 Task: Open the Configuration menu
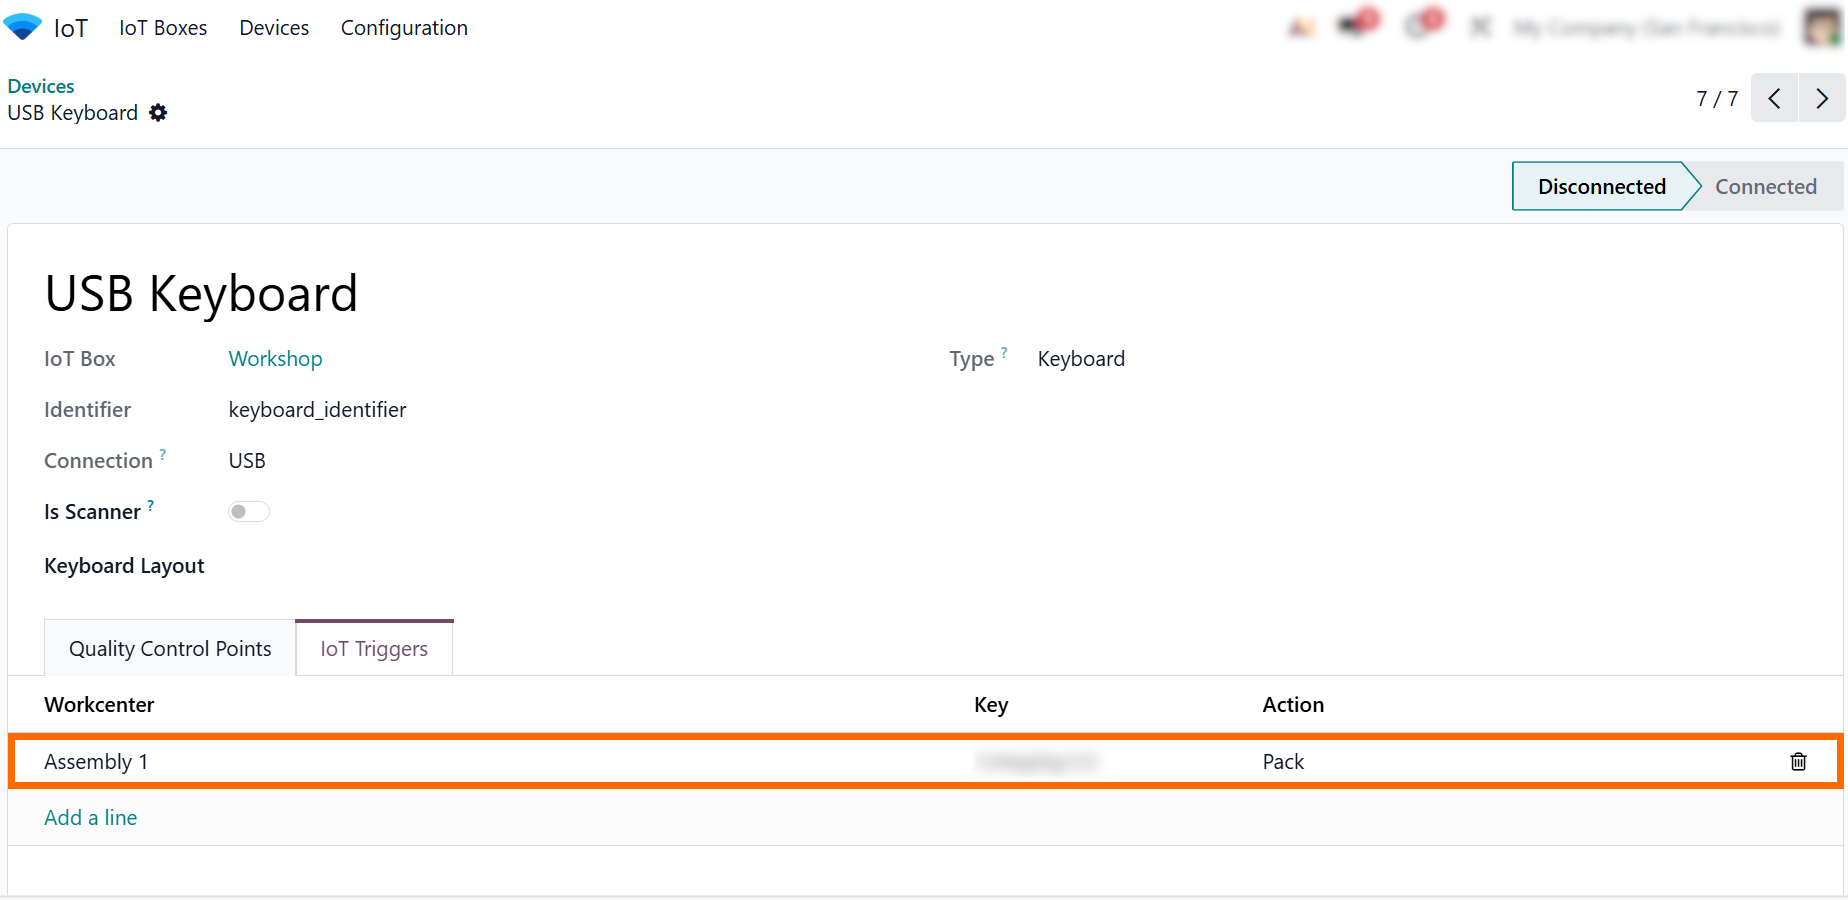404,28
